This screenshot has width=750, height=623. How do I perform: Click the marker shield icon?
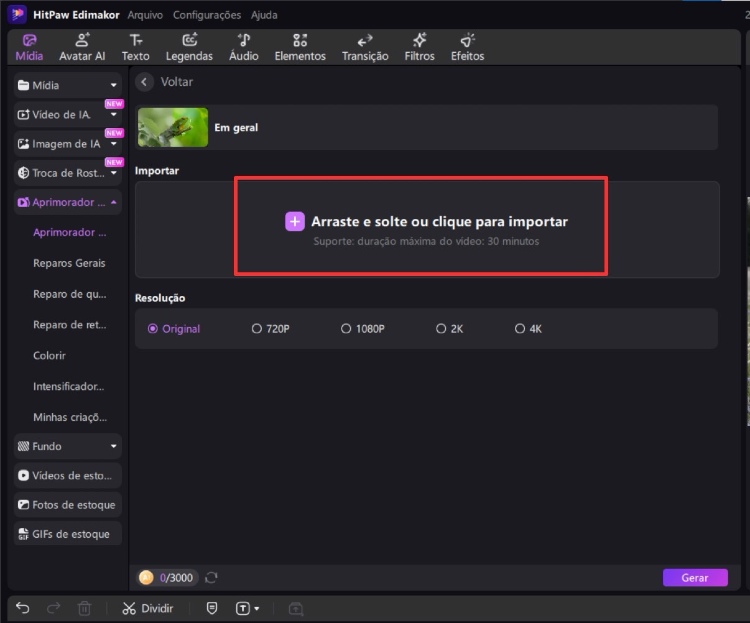pos(212,608)
